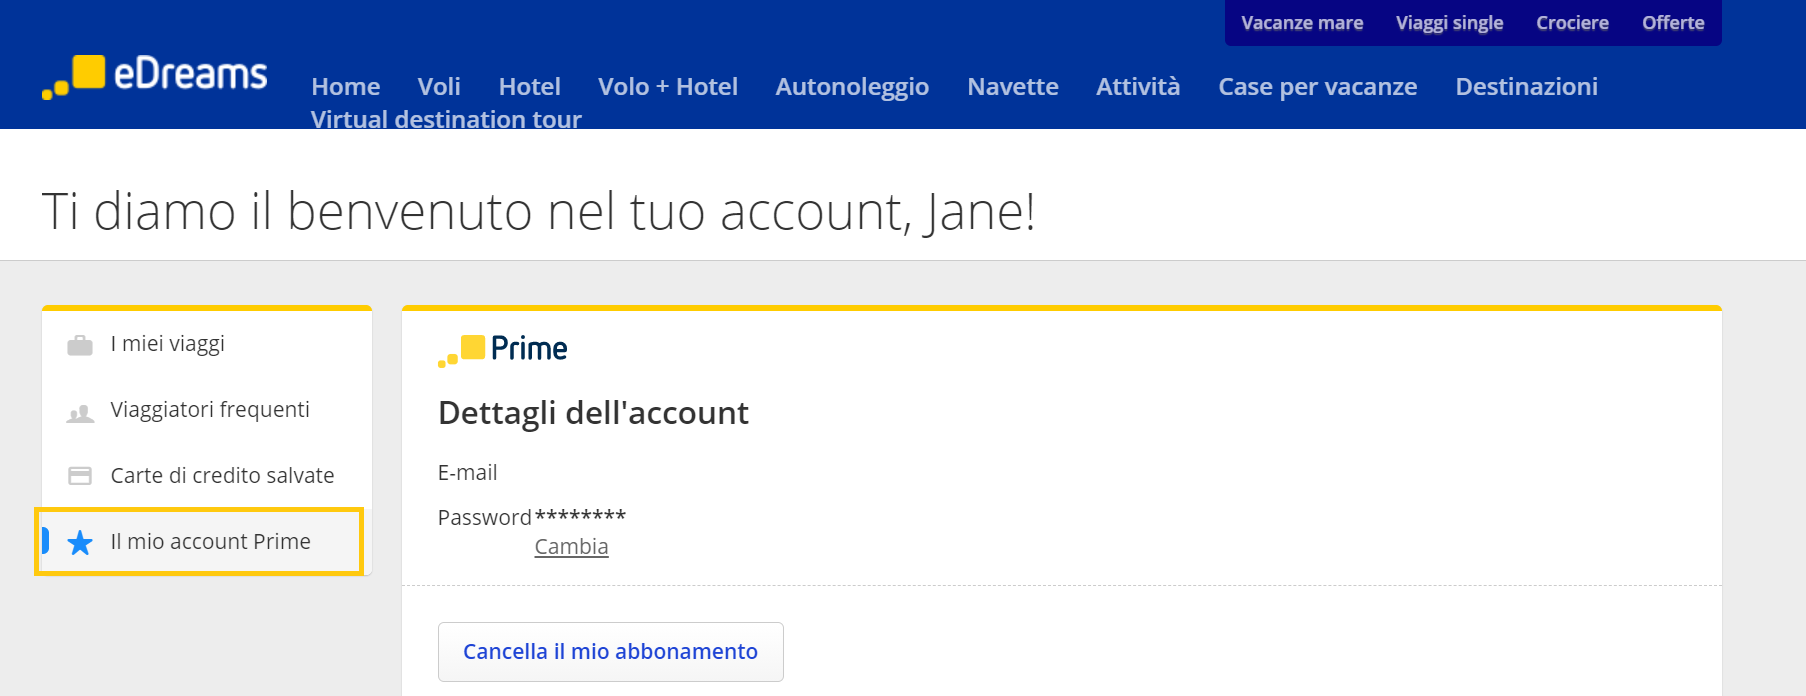Click Cambia to change the password

(571, 547)
